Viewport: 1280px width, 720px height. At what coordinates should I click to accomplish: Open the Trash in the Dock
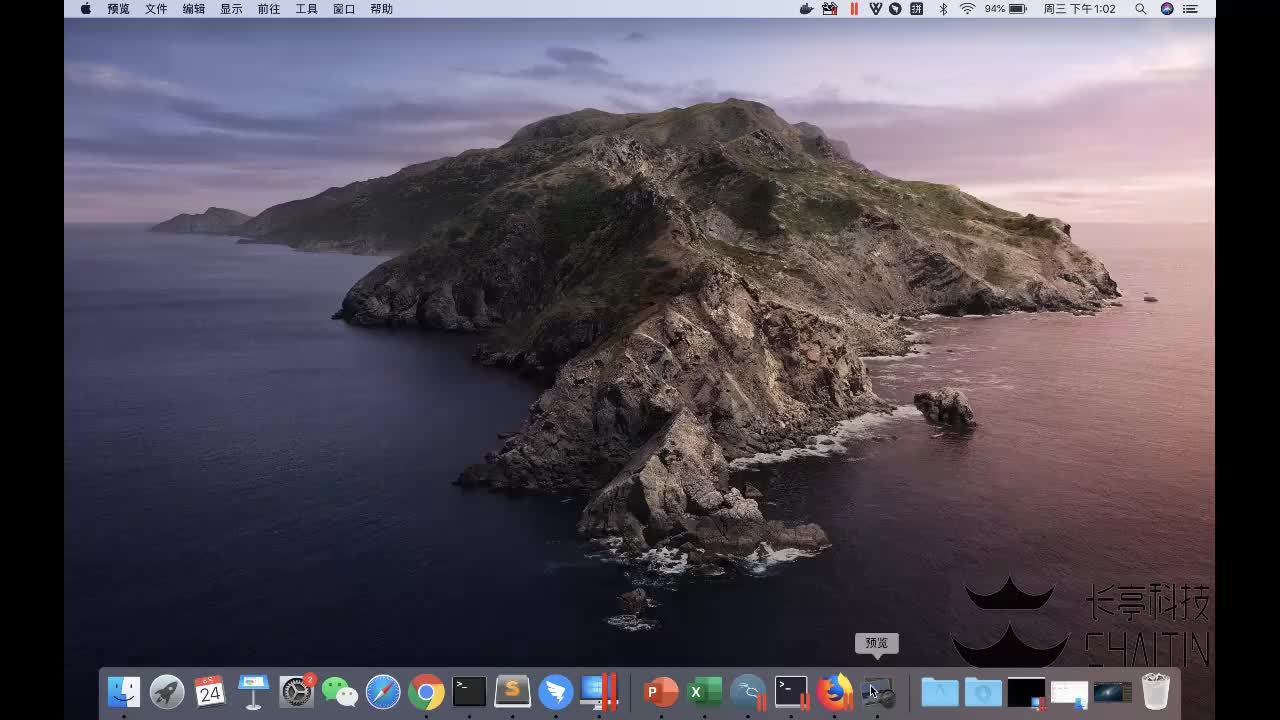pyautogui.click(x=1155, y=691)
